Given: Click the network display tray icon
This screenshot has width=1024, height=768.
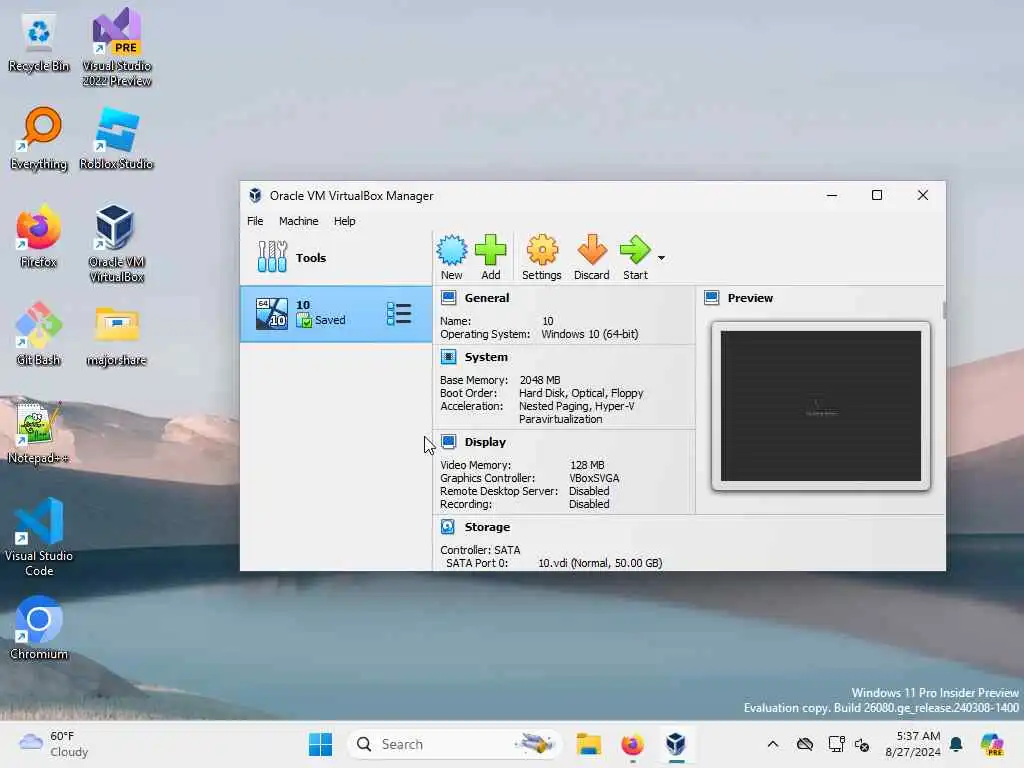Looking at the screenshot, I should point(836,744).
